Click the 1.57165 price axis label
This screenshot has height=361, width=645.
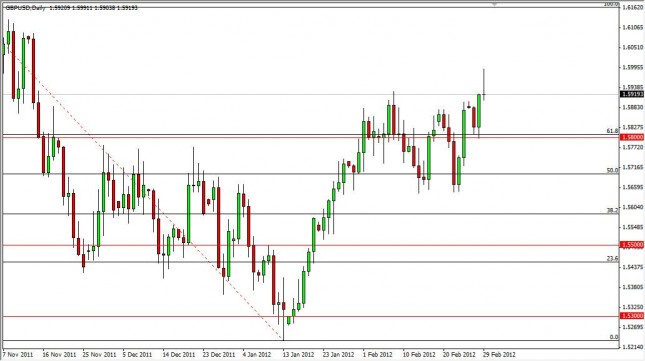click(x=633, y=167)
